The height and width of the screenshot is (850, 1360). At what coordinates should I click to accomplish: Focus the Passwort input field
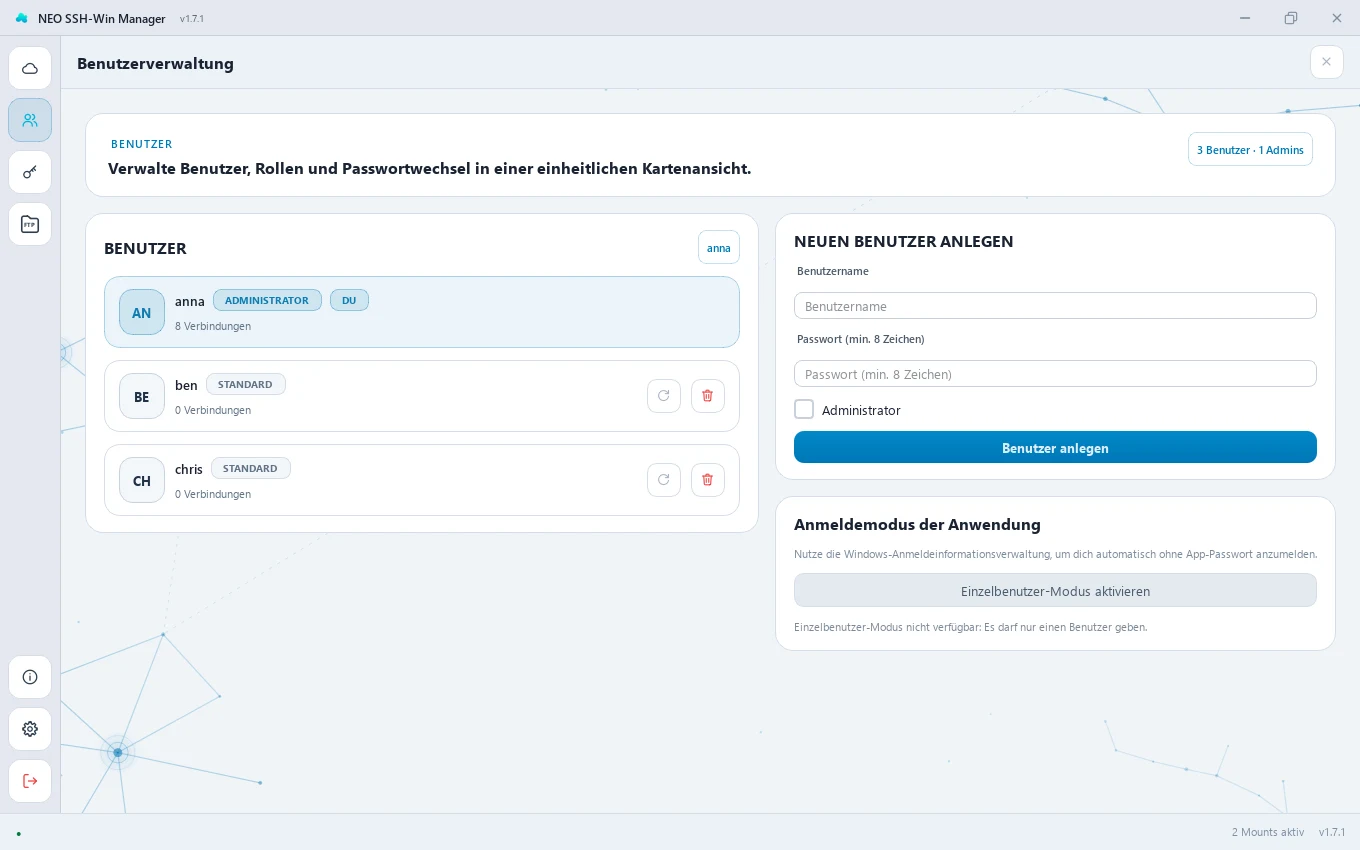point(1055,373)
